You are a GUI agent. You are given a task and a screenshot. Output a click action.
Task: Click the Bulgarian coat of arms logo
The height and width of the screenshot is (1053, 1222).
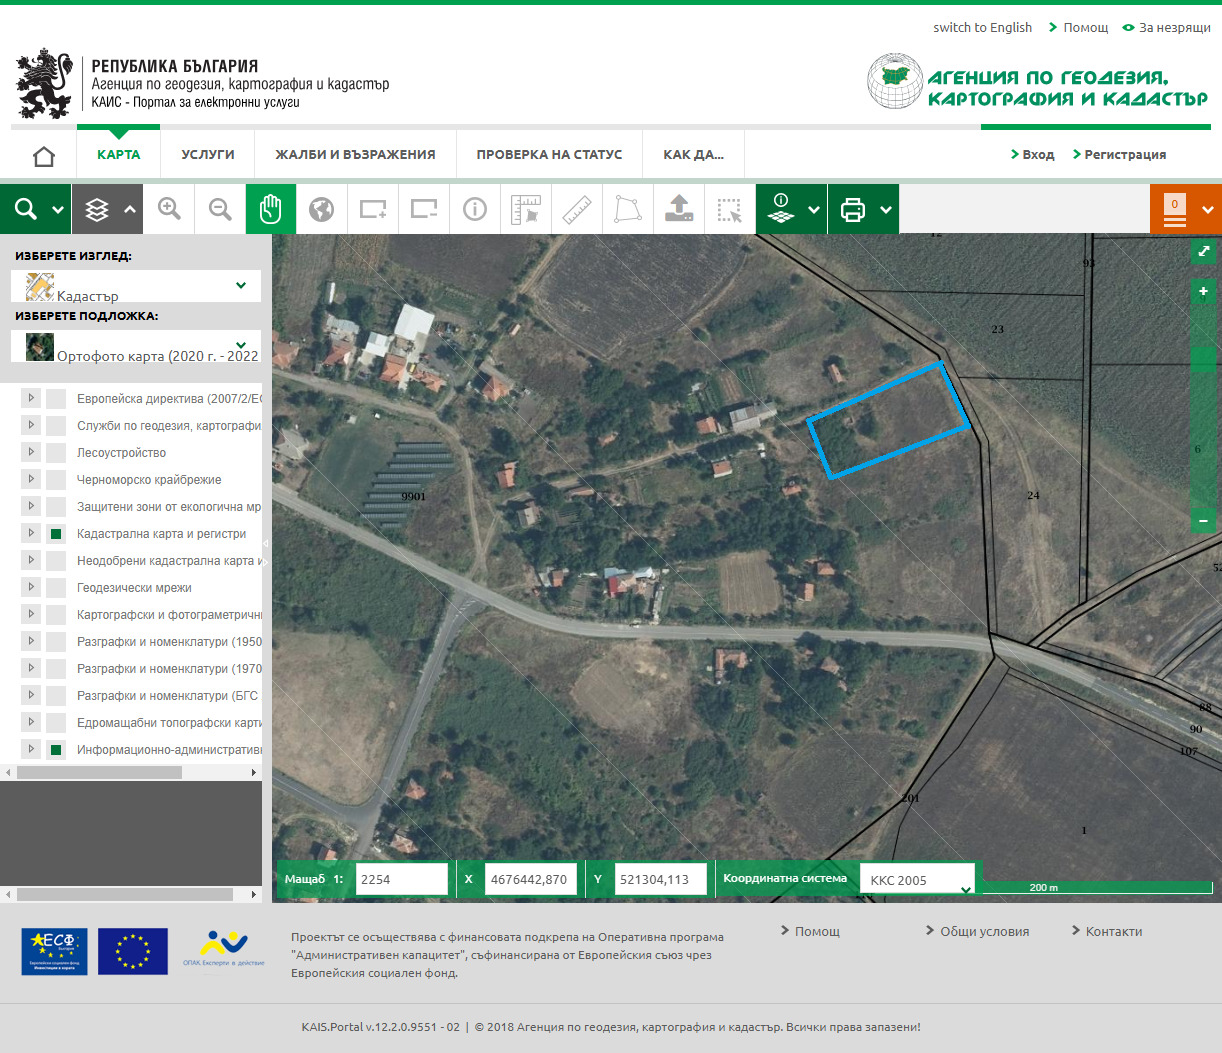tap(45, 83)
